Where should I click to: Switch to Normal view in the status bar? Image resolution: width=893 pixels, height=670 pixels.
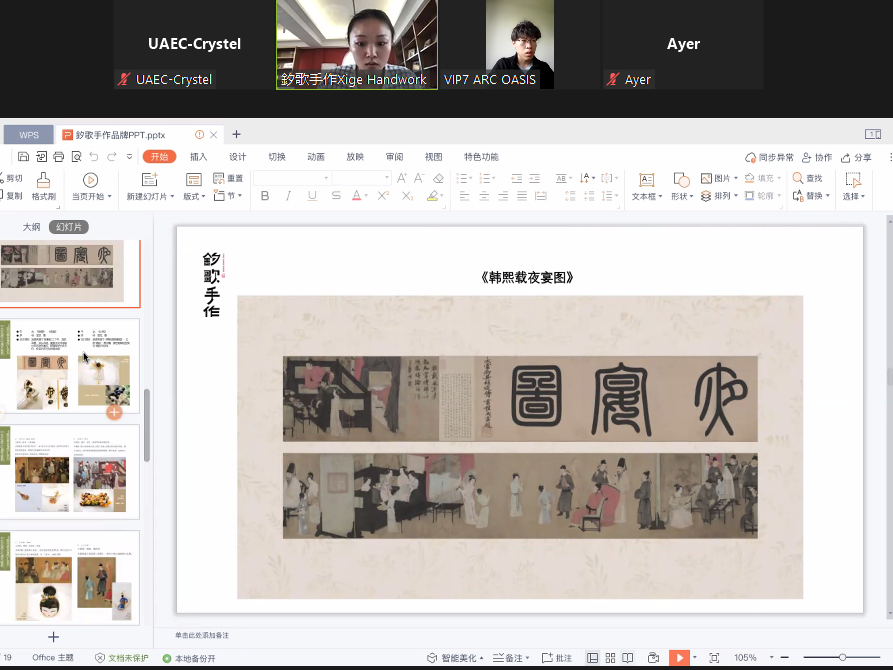[592, 658]
